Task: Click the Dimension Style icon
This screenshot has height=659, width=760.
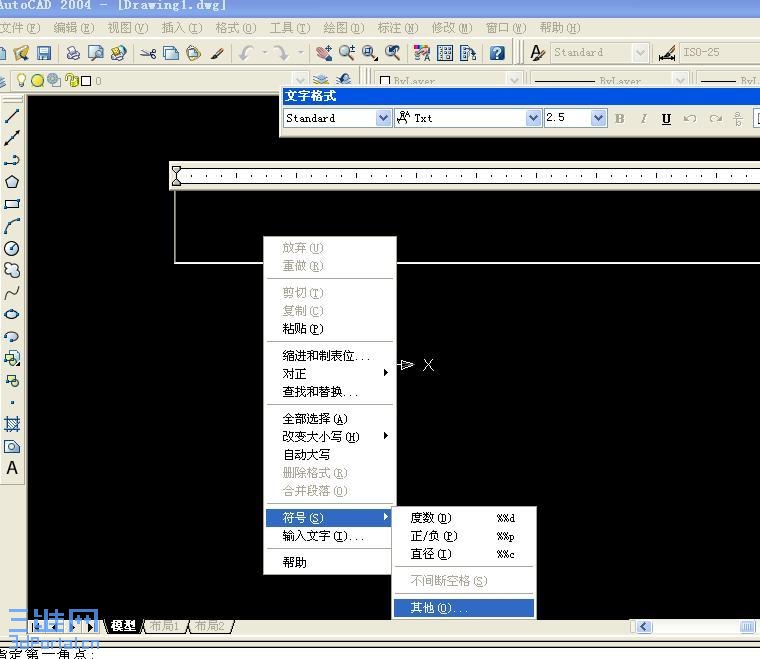Action: click(667, 53)
